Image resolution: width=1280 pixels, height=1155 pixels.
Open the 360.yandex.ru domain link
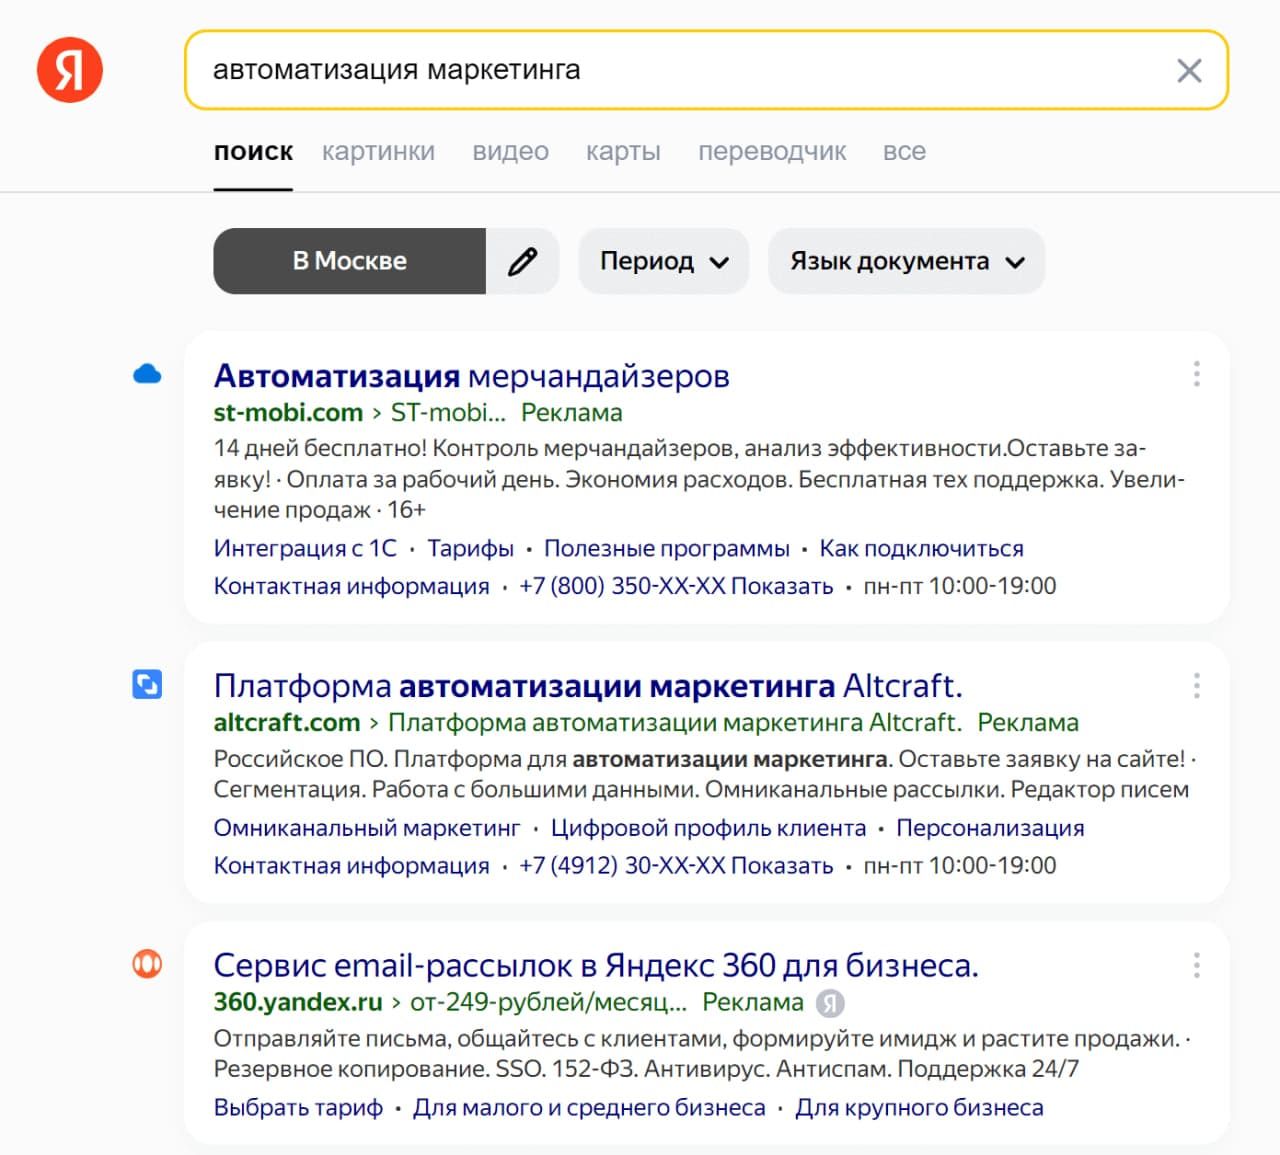pos(298,1003)
